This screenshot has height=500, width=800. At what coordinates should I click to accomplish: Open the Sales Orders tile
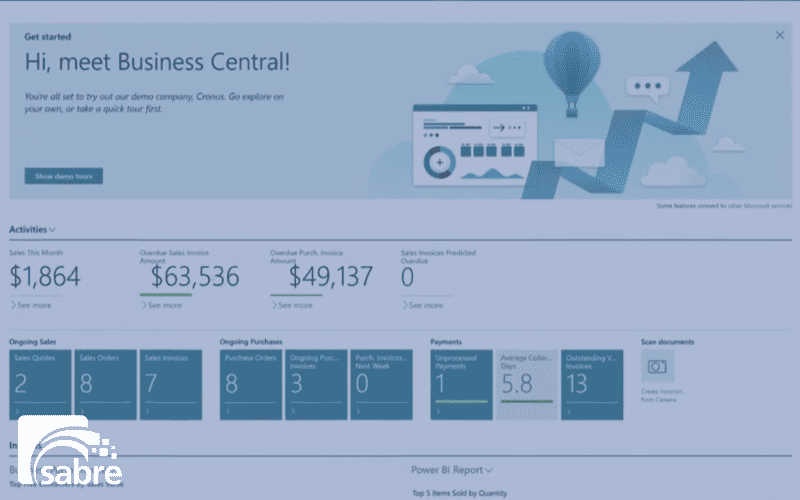tap(106, 385)
